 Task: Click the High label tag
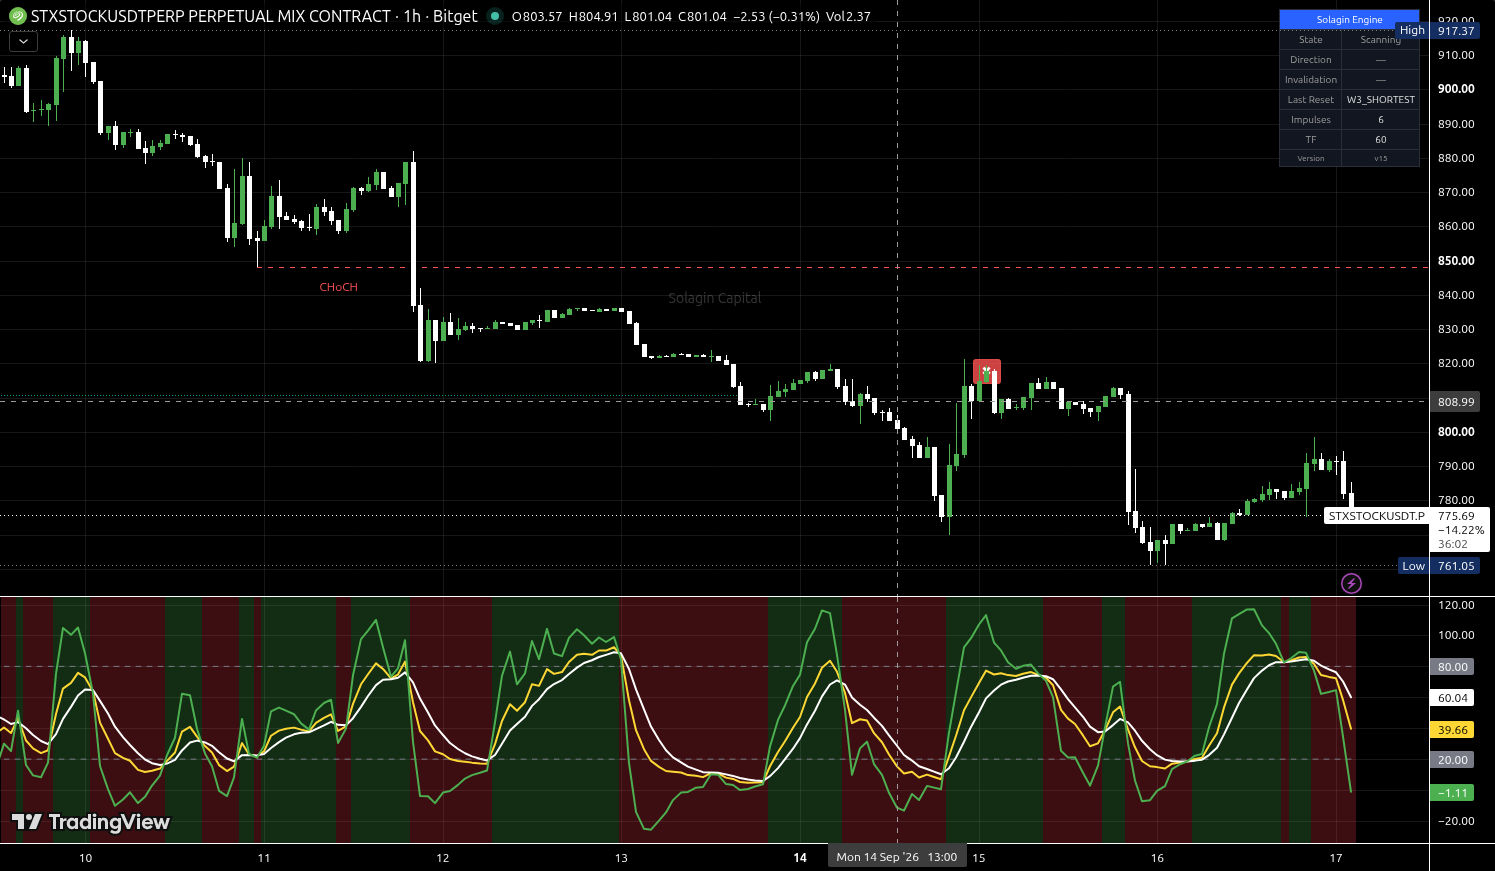tap(1412, 31)
